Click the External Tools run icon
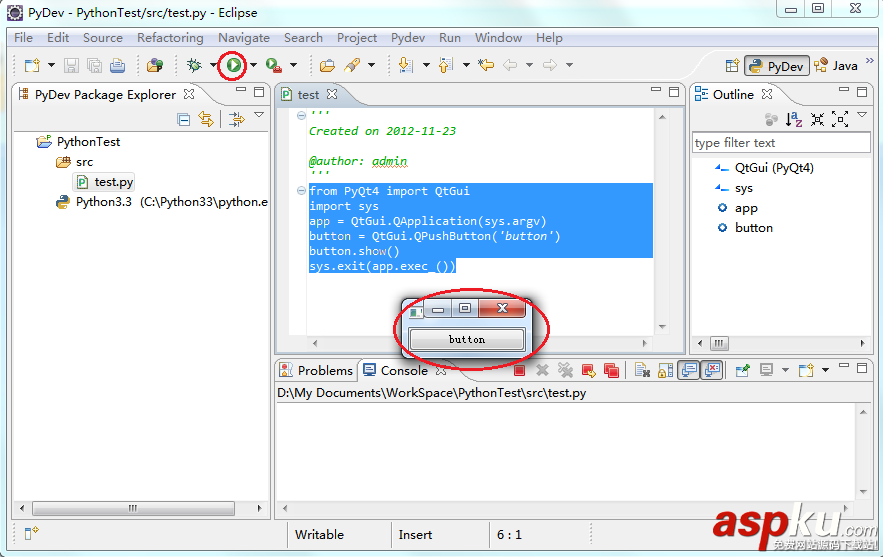Image resolution: width=883 pixels, height=557 pixels. coord(274,65)
